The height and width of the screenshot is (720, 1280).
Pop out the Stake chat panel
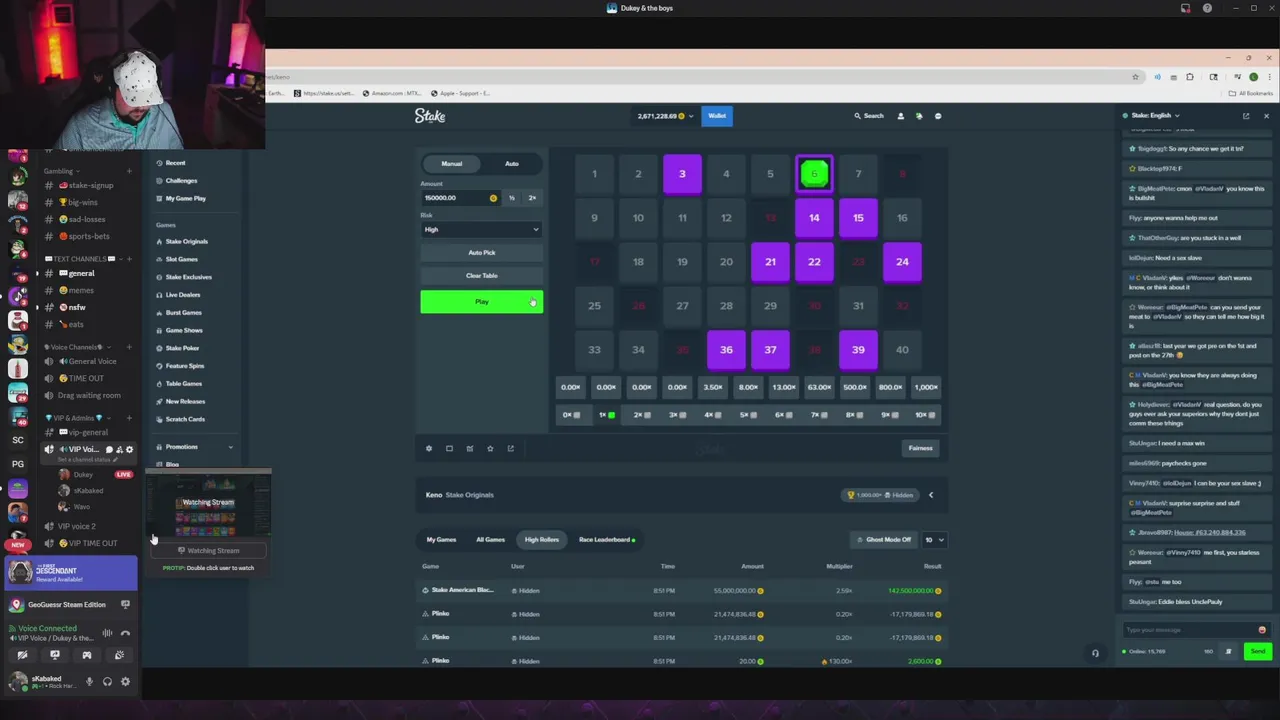[1246, 116]
